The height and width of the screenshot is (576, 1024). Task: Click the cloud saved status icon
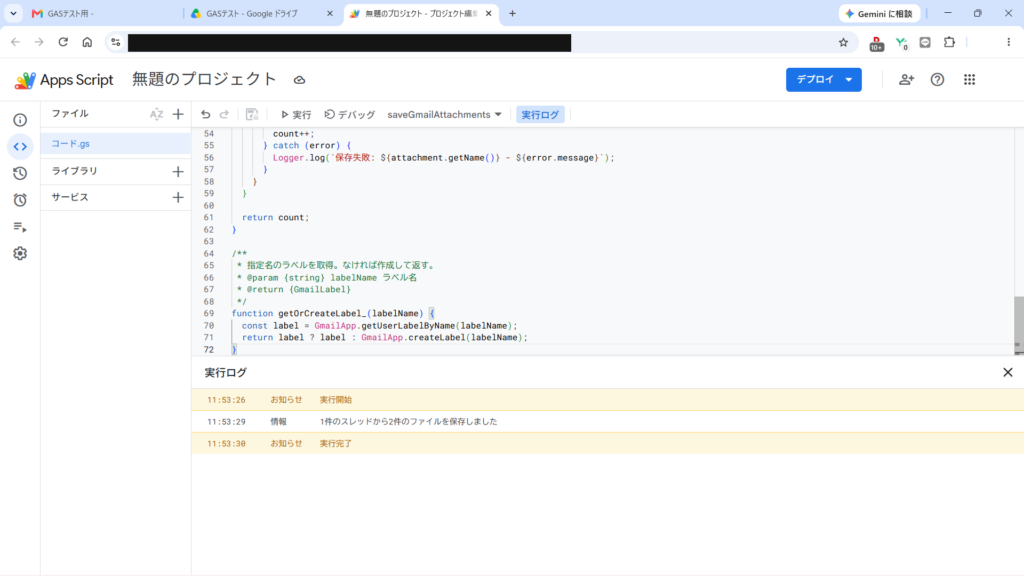[299, 80]
